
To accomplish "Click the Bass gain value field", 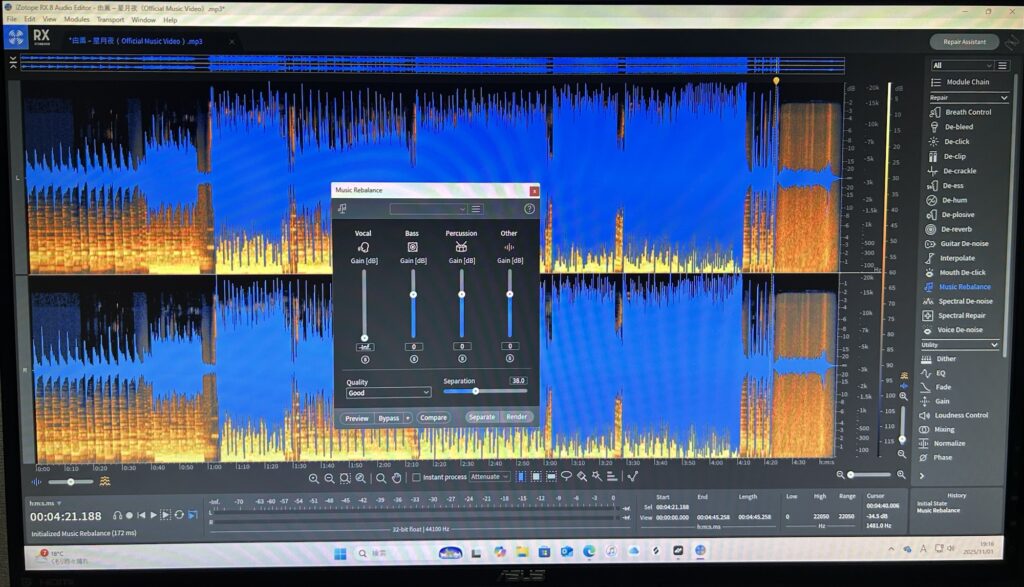I will (x=412, y=346).
